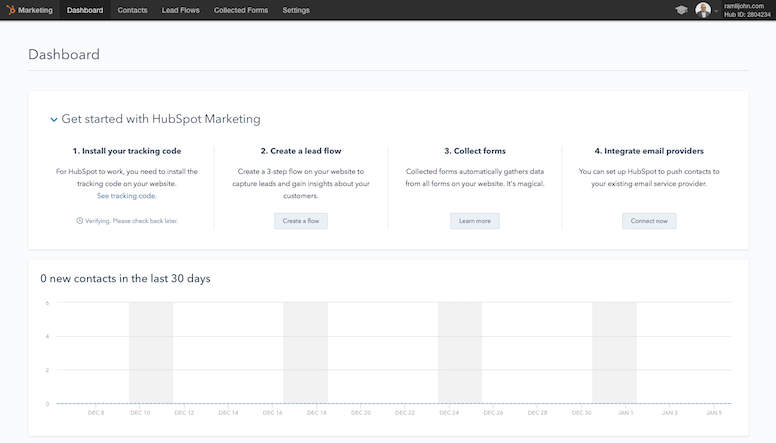
Task: Click the JAN 5 axis label
Action: click(714, 413)
